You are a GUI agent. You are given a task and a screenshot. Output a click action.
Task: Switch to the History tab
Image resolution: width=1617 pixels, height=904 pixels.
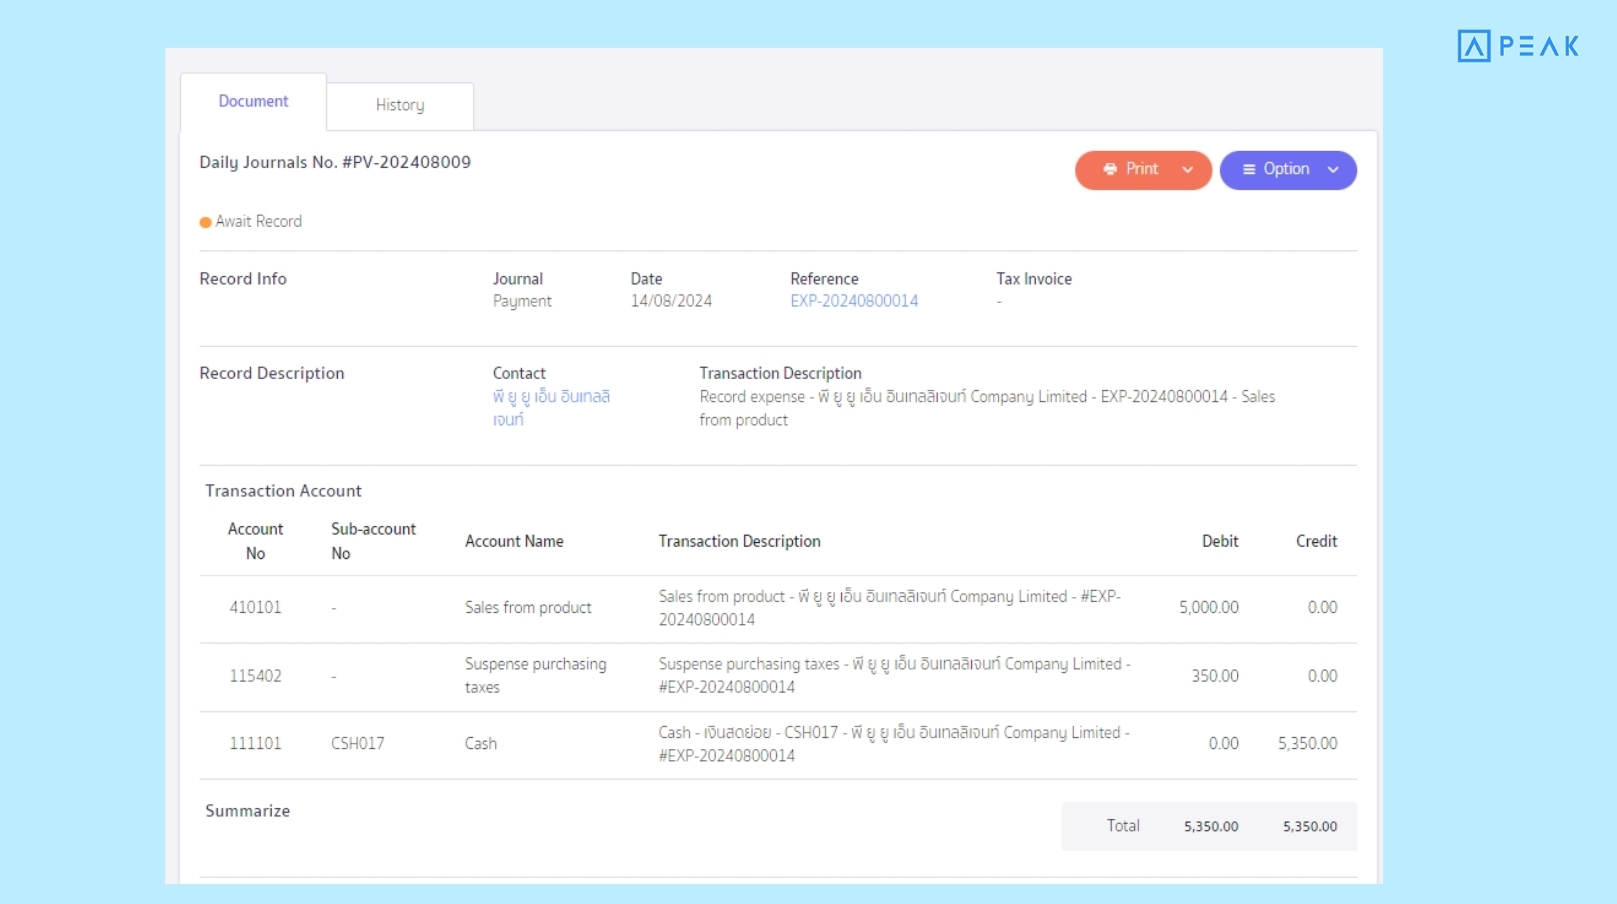[400, 105]
